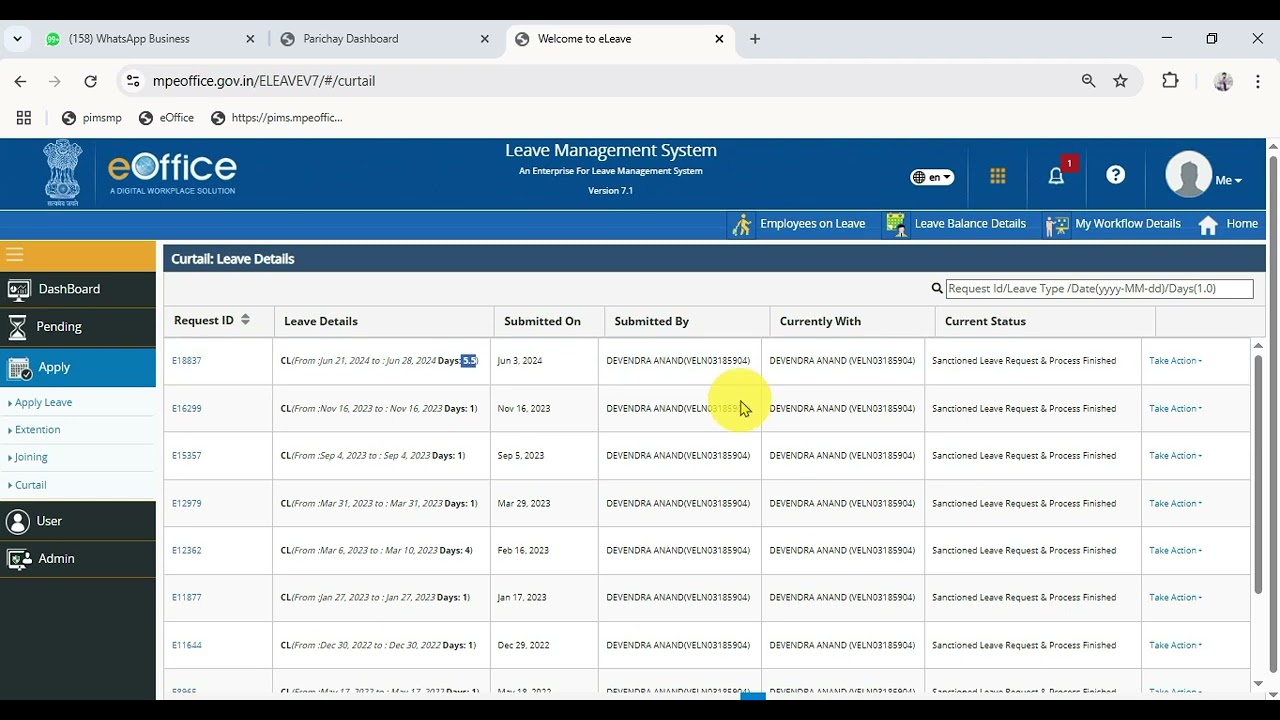
Task: Switch to WhatsApp Business tab
Action: pos(140,39)
